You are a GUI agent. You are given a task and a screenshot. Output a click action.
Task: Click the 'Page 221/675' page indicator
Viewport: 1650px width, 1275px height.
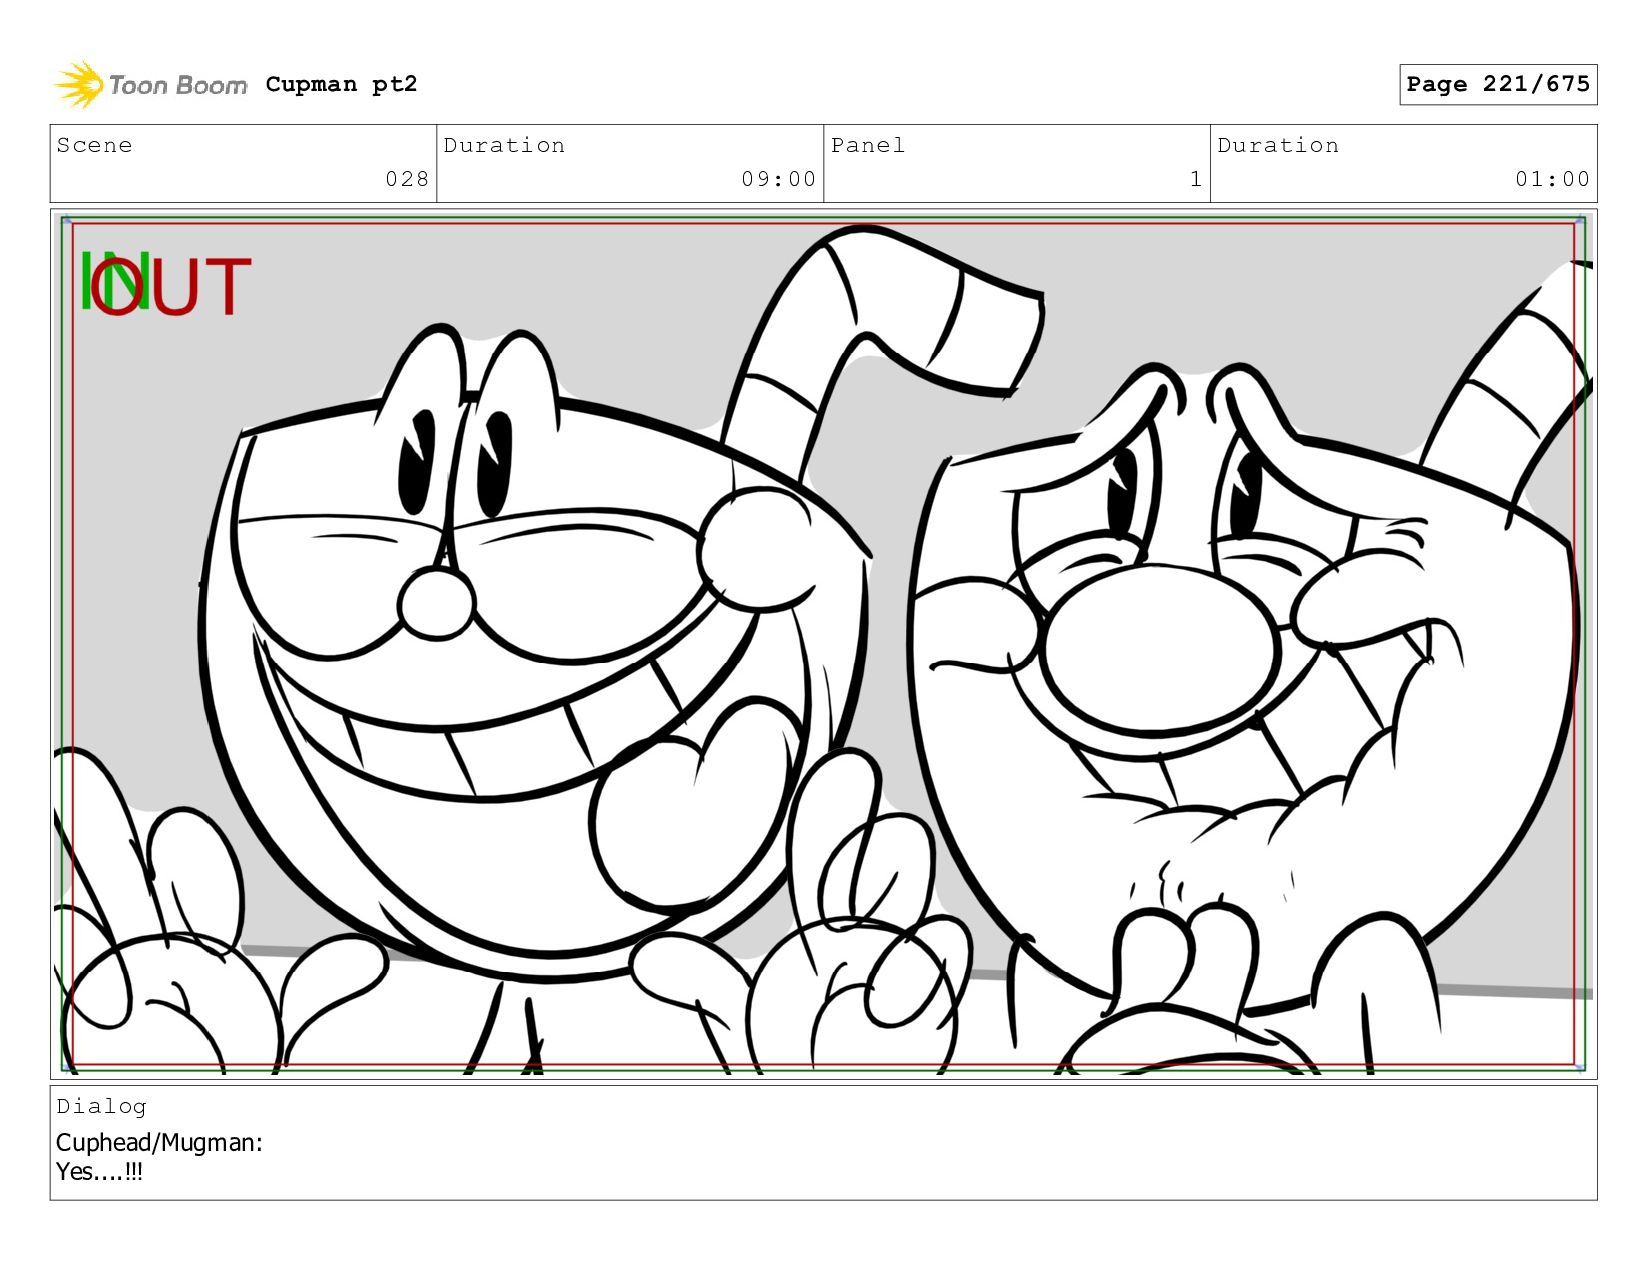pyautogui.click(x=1498, y=84)
